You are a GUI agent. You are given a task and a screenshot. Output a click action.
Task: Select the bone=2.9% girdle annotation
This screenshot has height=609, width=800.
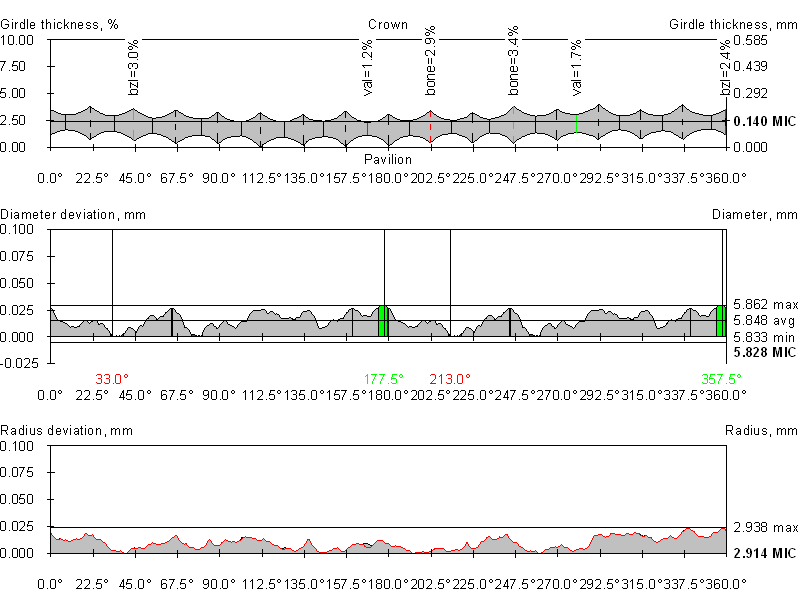pos(430,61)
